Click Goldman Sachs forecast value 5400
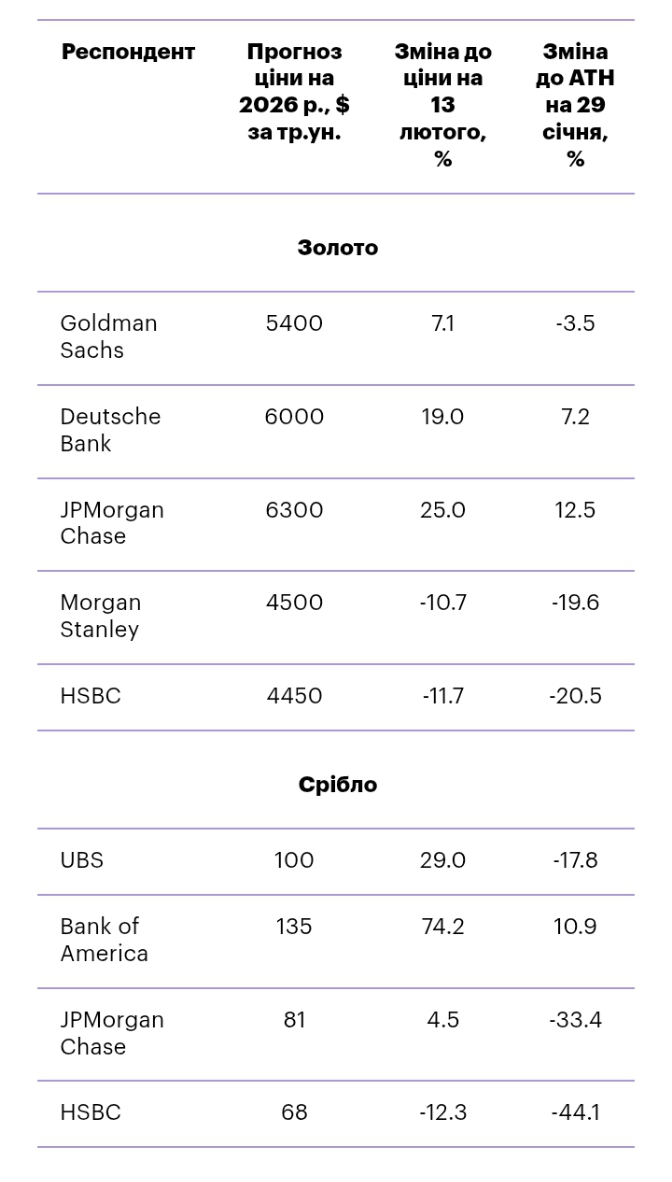Screen dimensions: 672x1182 coord(294,324)
